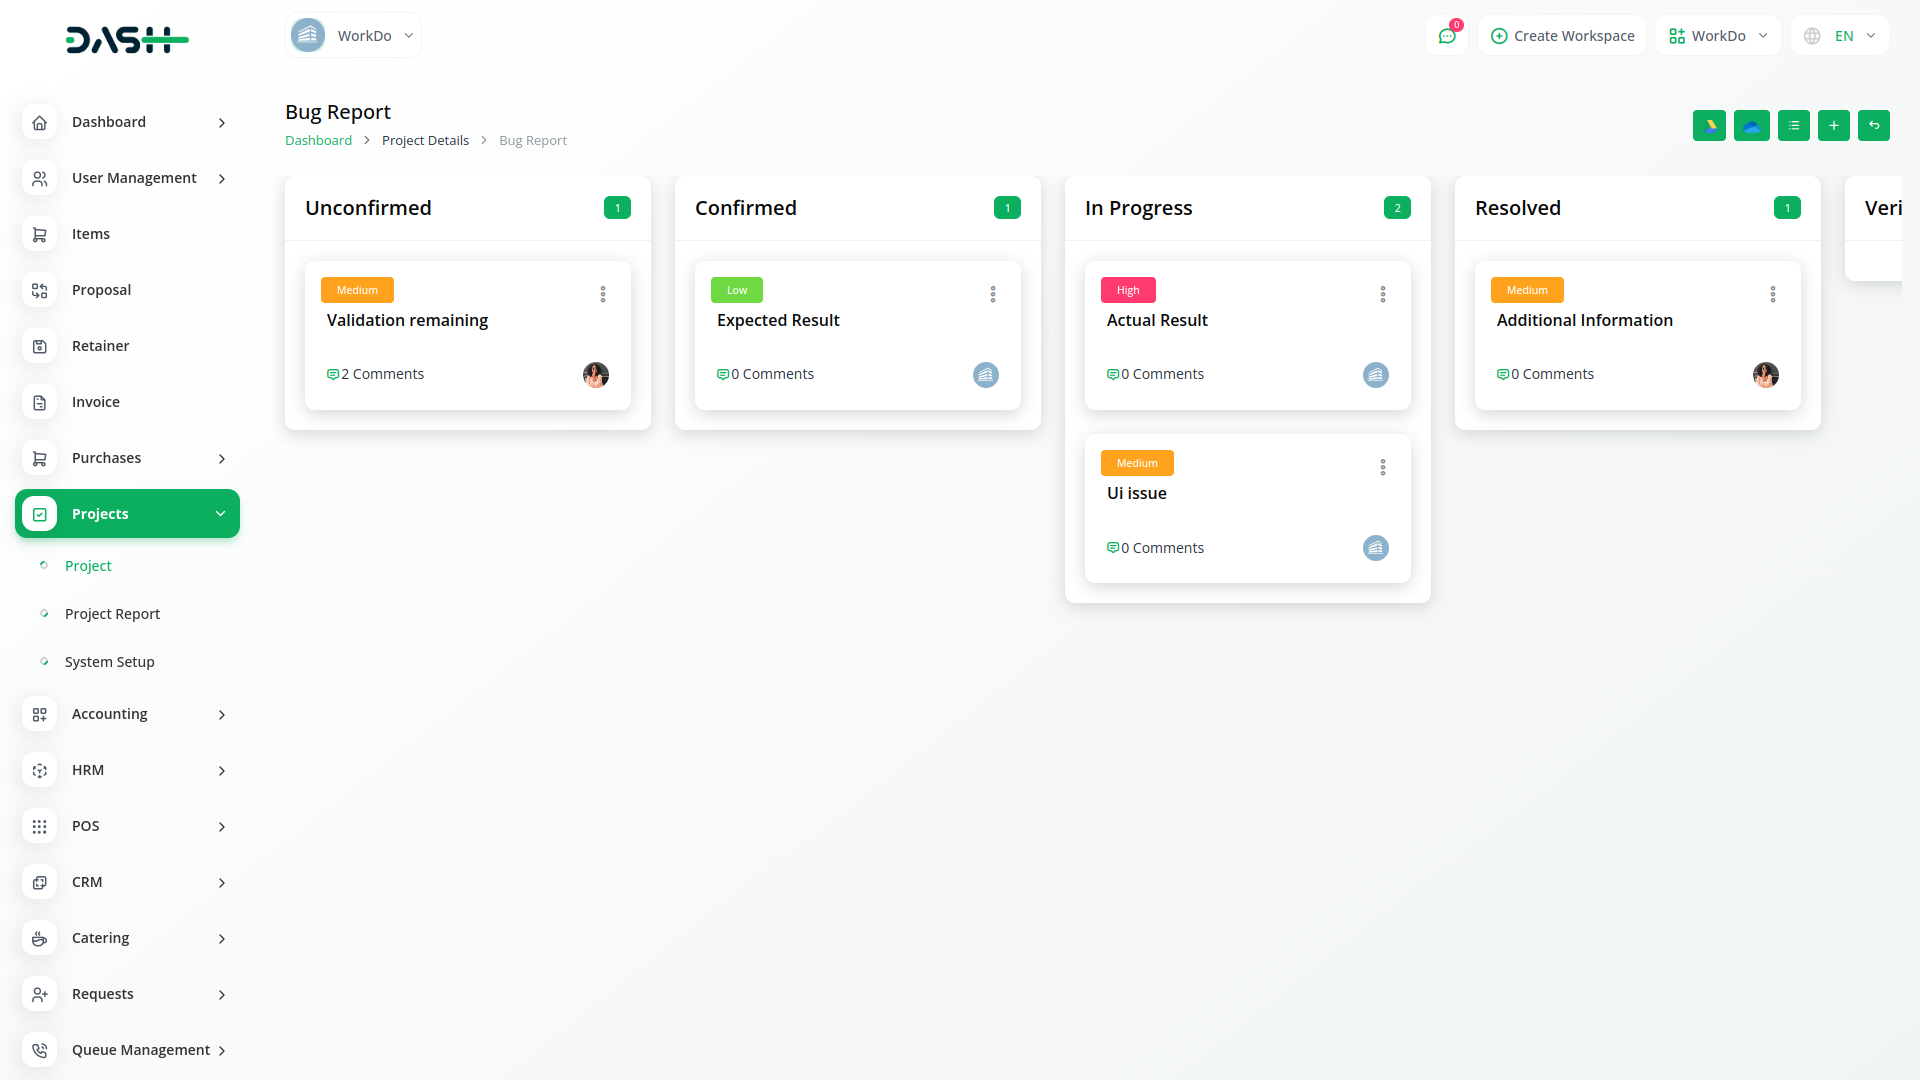Click the plus icon to add bug
The width and height of the screenshot is (1920, 1080).
tap(1833, 126)
